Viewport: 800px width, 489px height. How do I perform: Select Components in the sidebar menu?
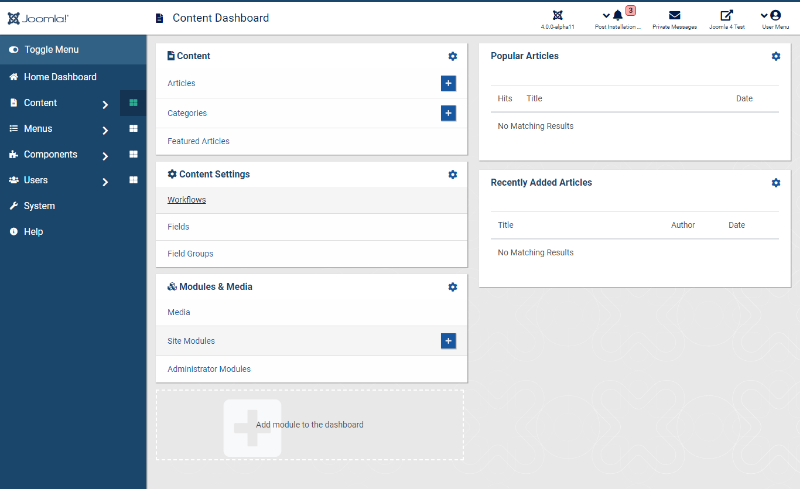51,154
